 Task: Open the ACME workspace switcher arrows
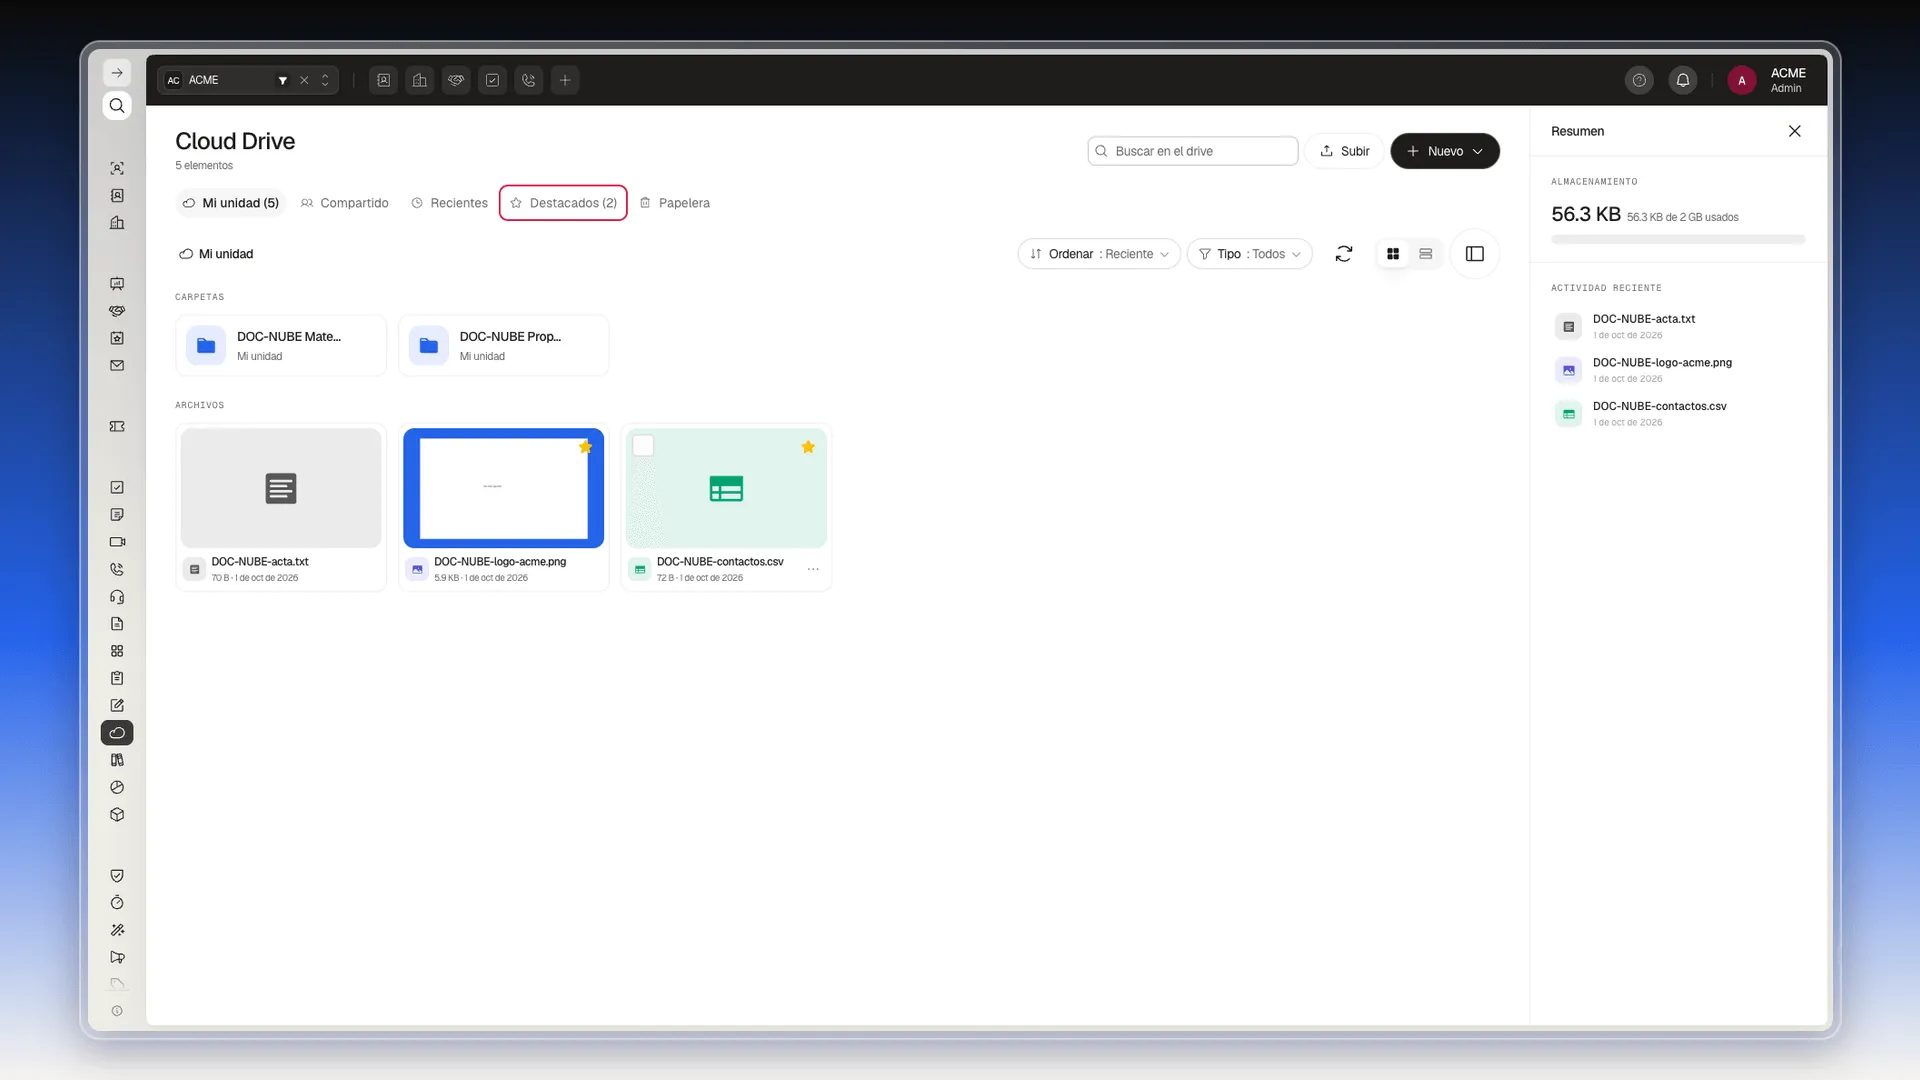[325, 80]
